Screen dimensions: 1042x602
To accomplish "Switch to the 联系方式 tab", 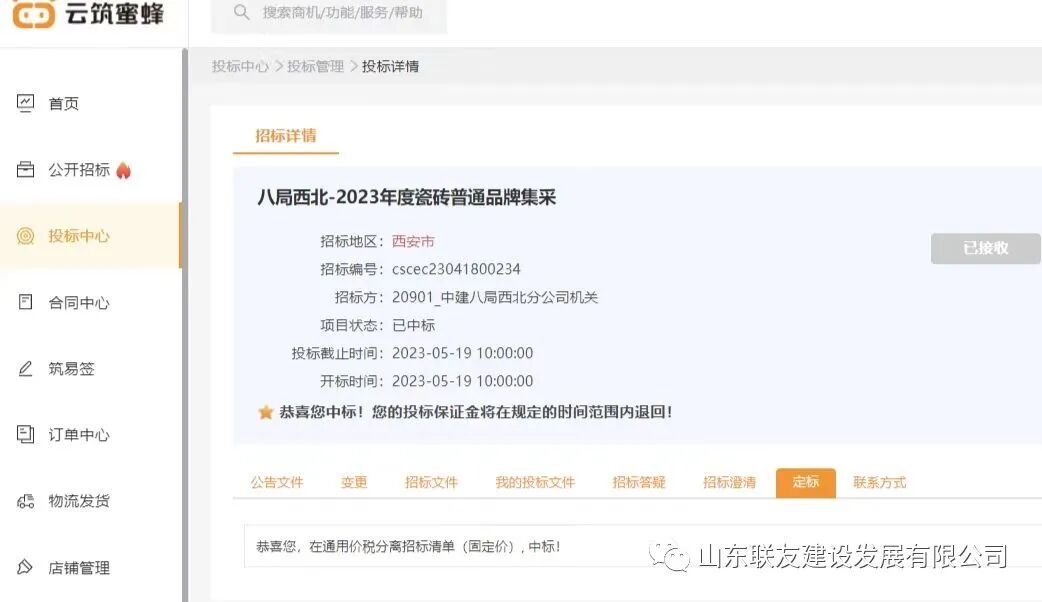I will pos(879,482).
